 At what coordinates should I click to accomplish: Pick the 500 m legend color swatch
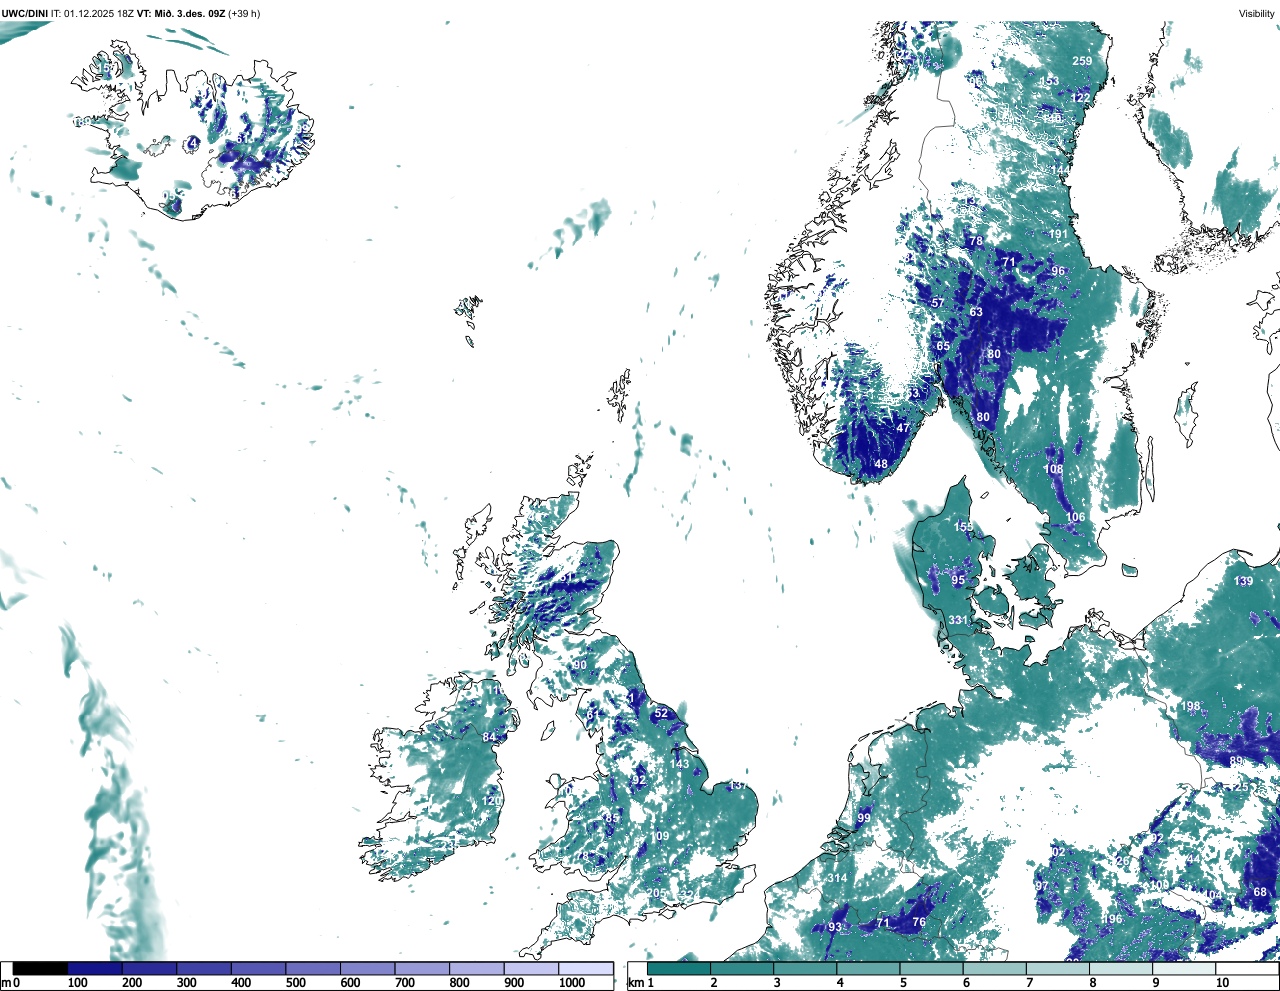click(313, 968)
